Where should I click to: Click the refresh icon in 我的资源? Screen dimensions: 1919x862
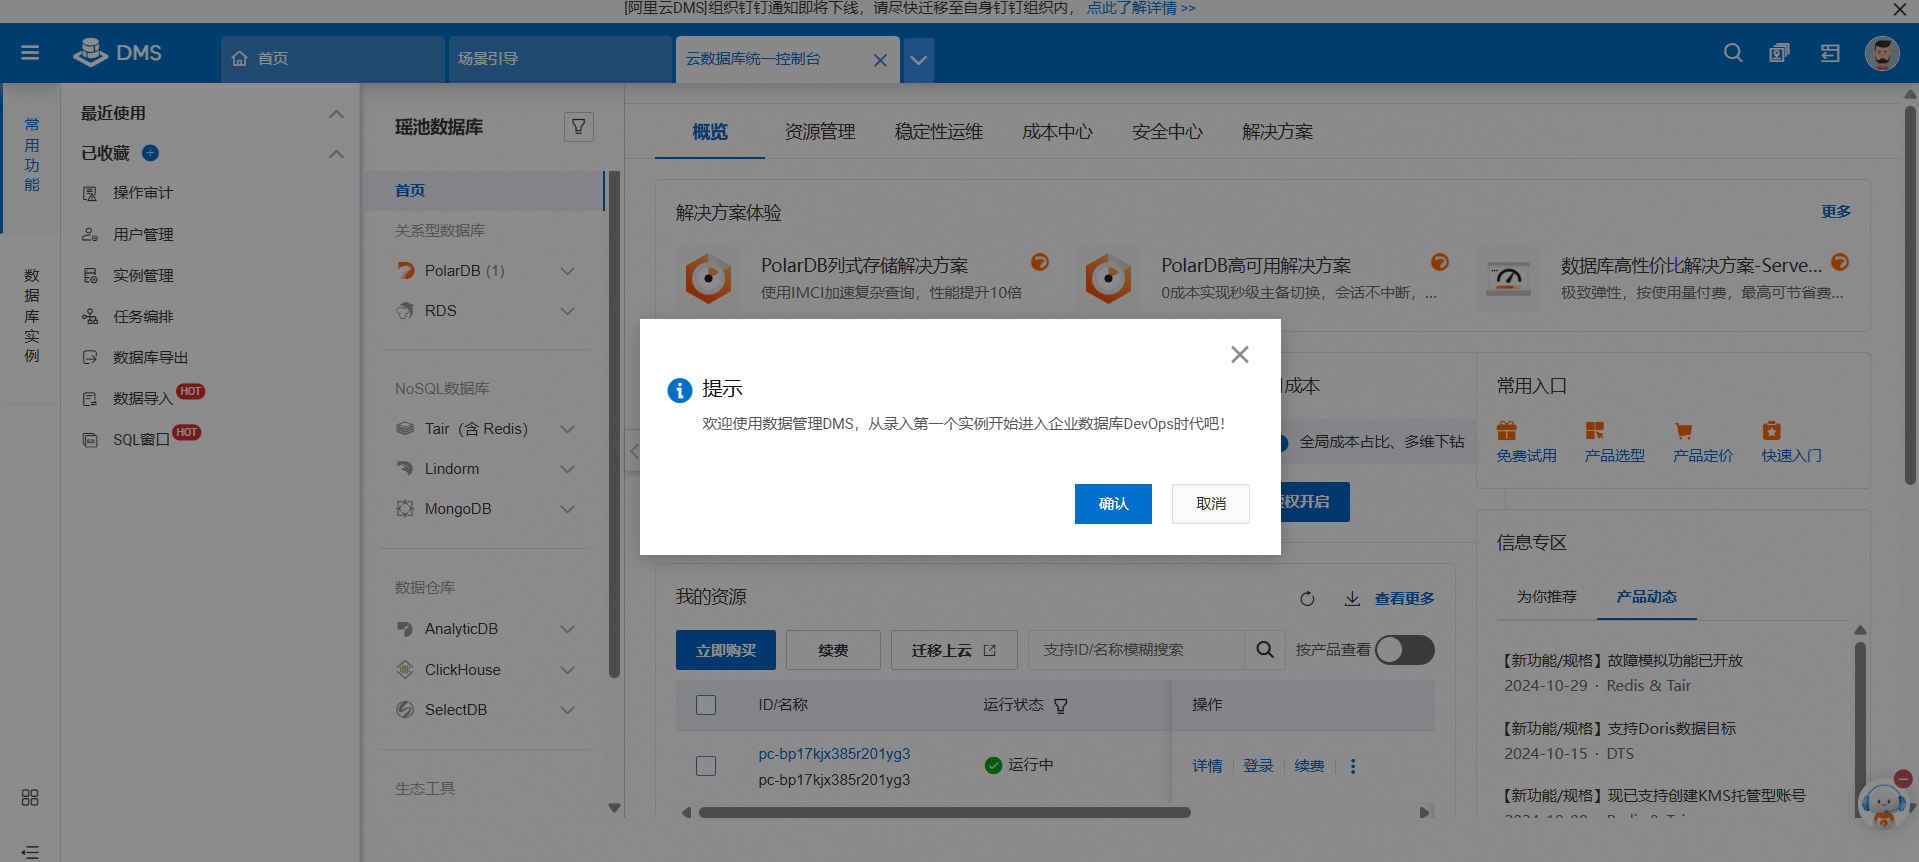[x=1307, y=598]
